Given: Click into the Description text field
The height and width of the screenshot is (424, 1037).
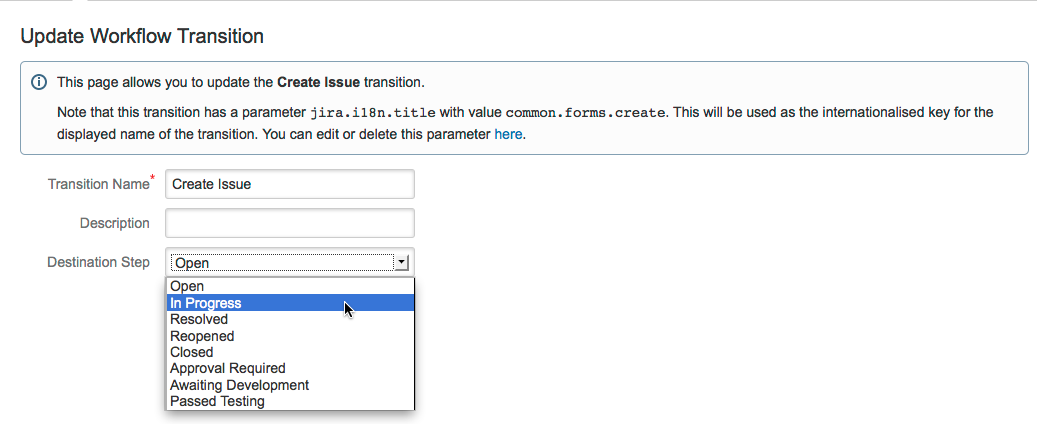Looking at the screenshot, I should (x=289, y=223).
